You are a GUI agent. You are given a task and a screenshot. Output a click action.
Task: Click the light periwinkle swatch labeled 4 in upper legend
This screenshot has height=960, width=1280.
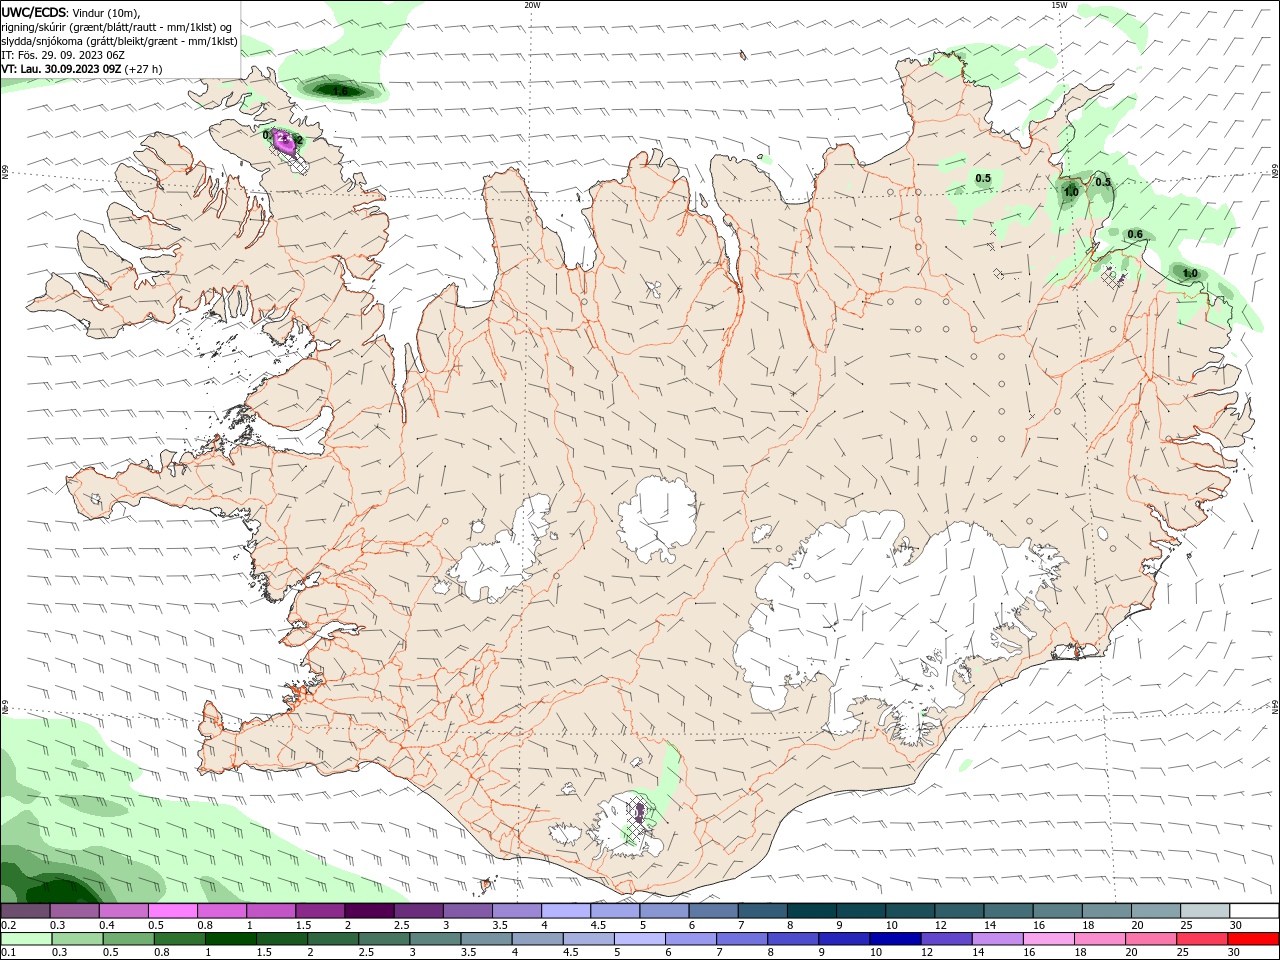[566, 911]
